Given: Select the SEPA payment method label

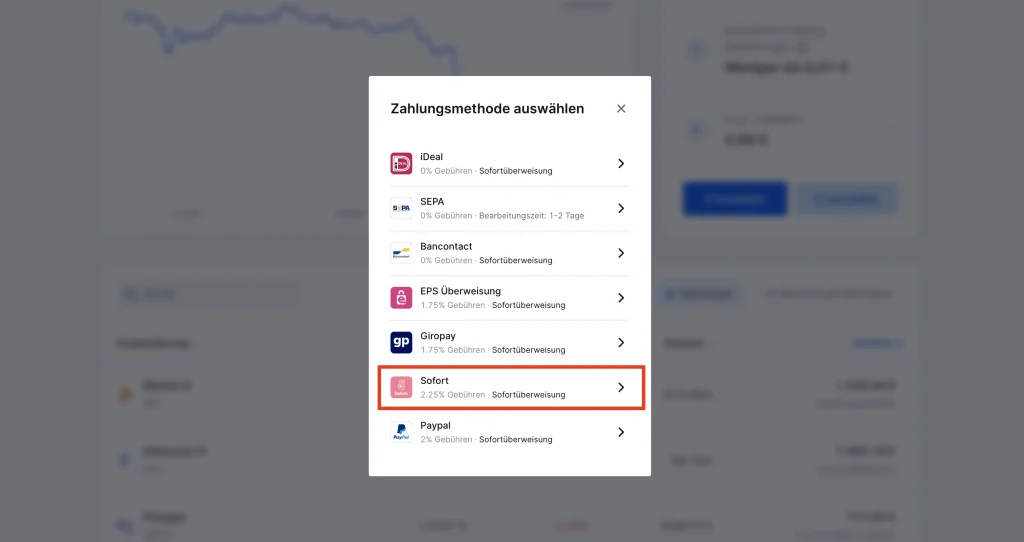Looking at the screenshot, I should [432, 201].
